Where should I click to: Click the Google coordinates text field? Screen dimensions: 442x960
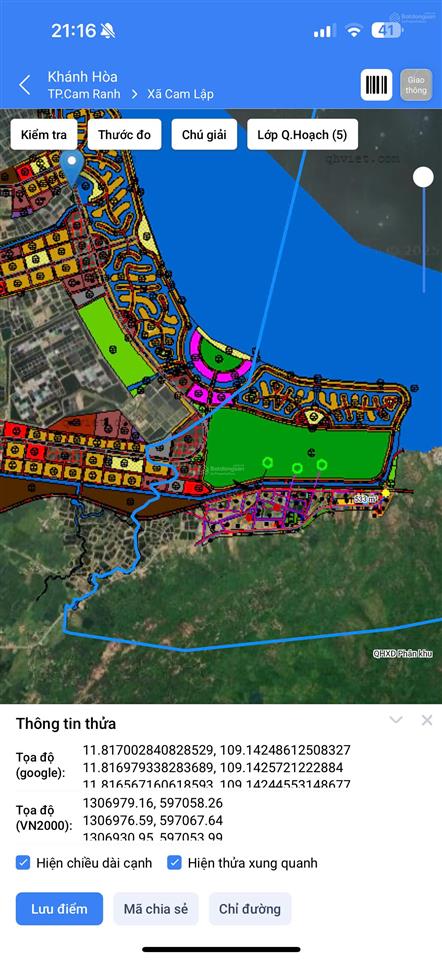[x=217, y=766]
